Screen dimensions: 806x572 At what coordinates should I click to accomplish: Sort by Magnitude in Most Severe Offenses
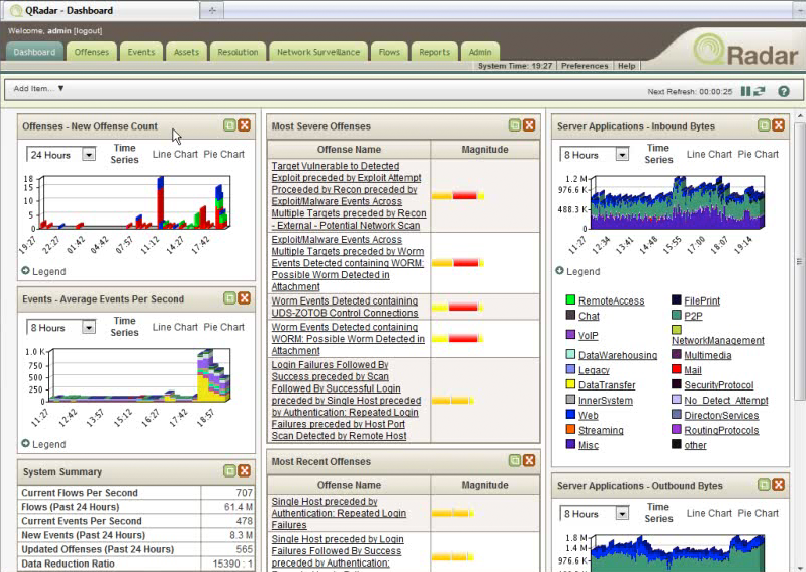click(485, 150)
